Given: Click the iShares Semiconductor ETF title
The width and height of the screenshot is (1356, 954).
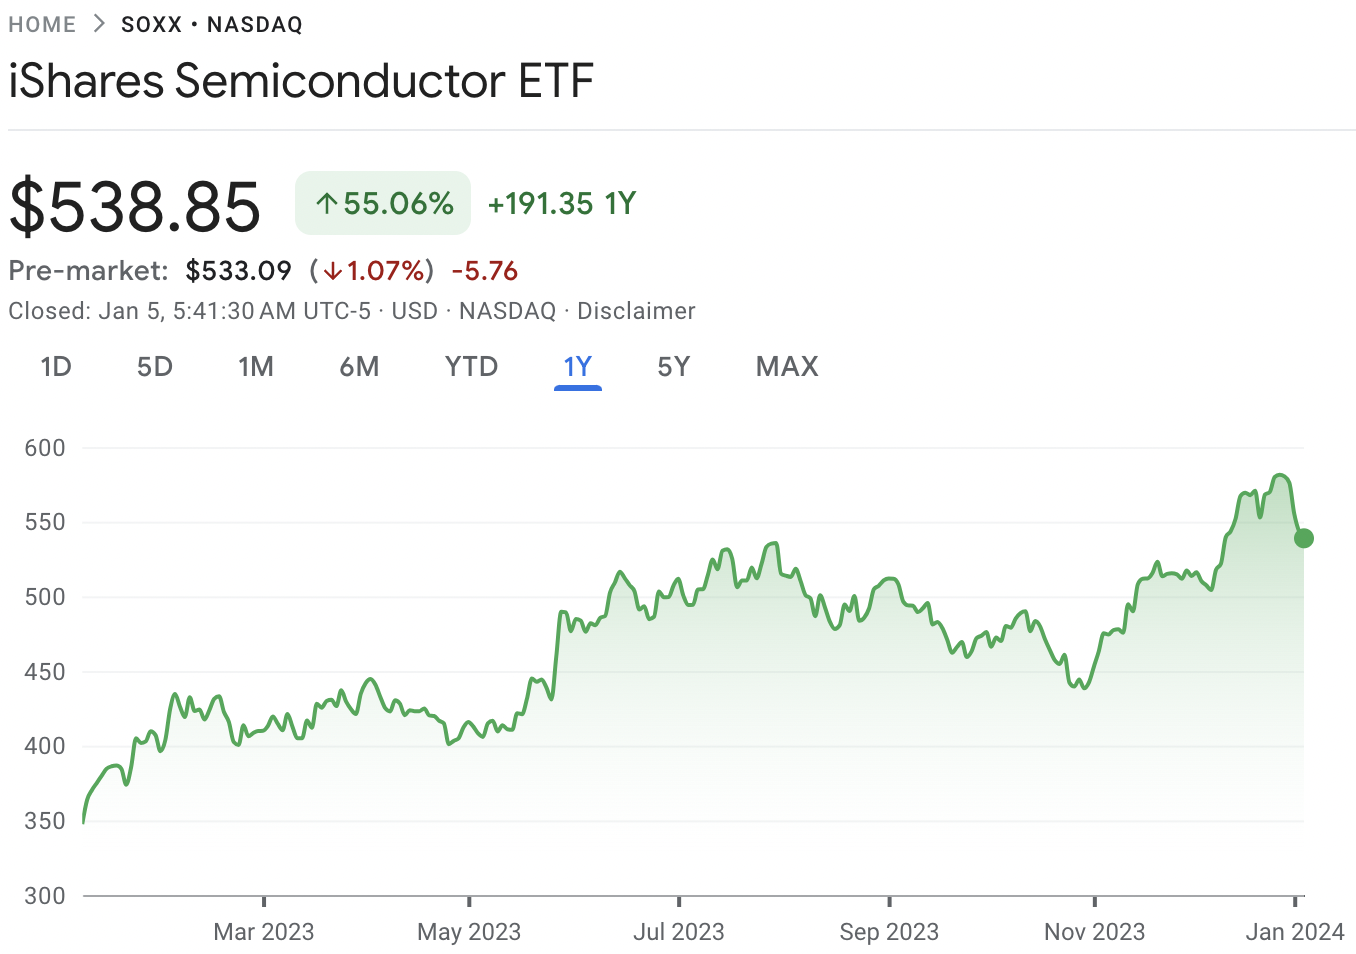Looking at the screenshot, I should [x=301, y=81].
